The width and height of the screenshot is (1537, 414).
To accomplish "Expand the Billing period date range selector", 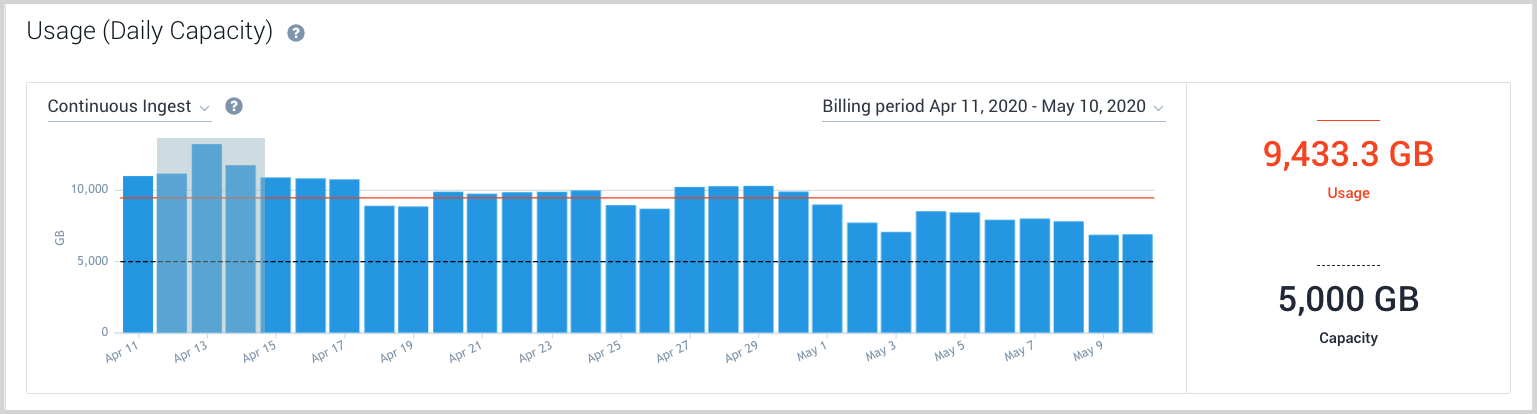I will coord(993,107).
